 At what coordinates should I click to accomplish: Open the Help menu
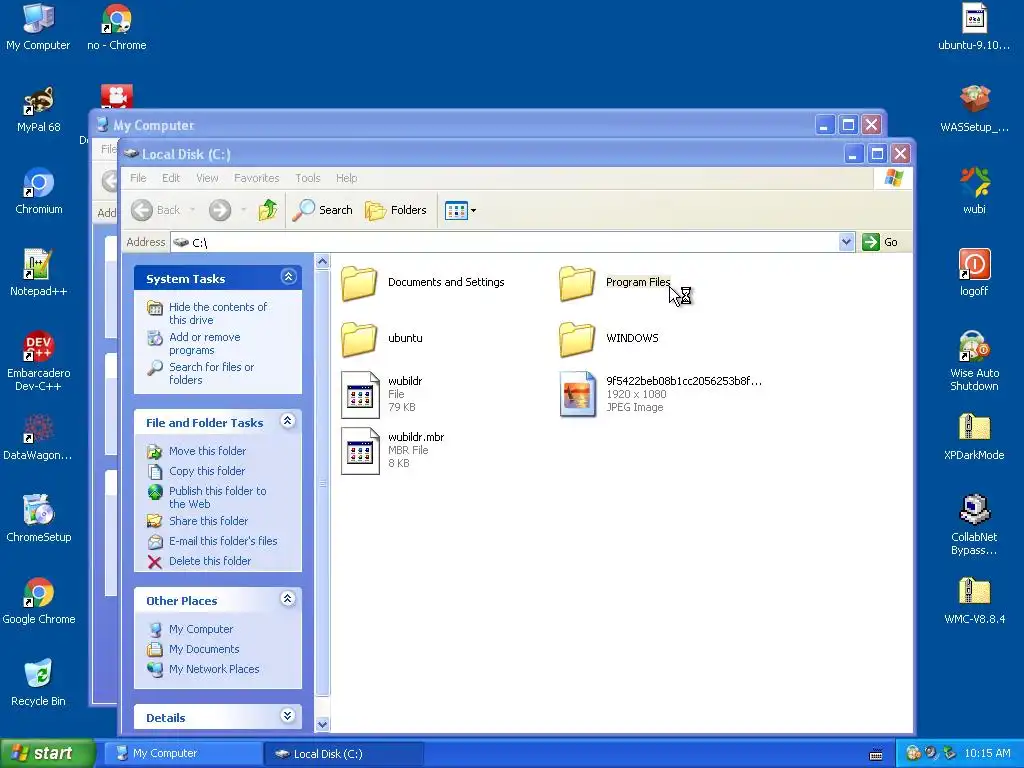[347, 178]
